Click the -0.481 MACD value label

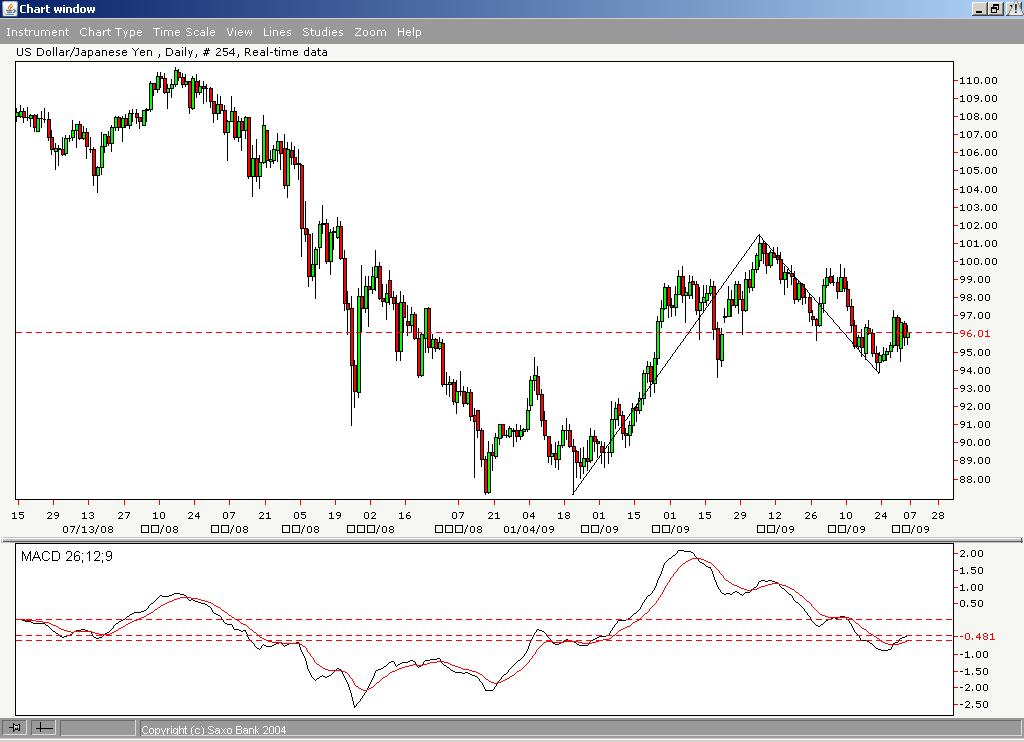coord(976,636)
